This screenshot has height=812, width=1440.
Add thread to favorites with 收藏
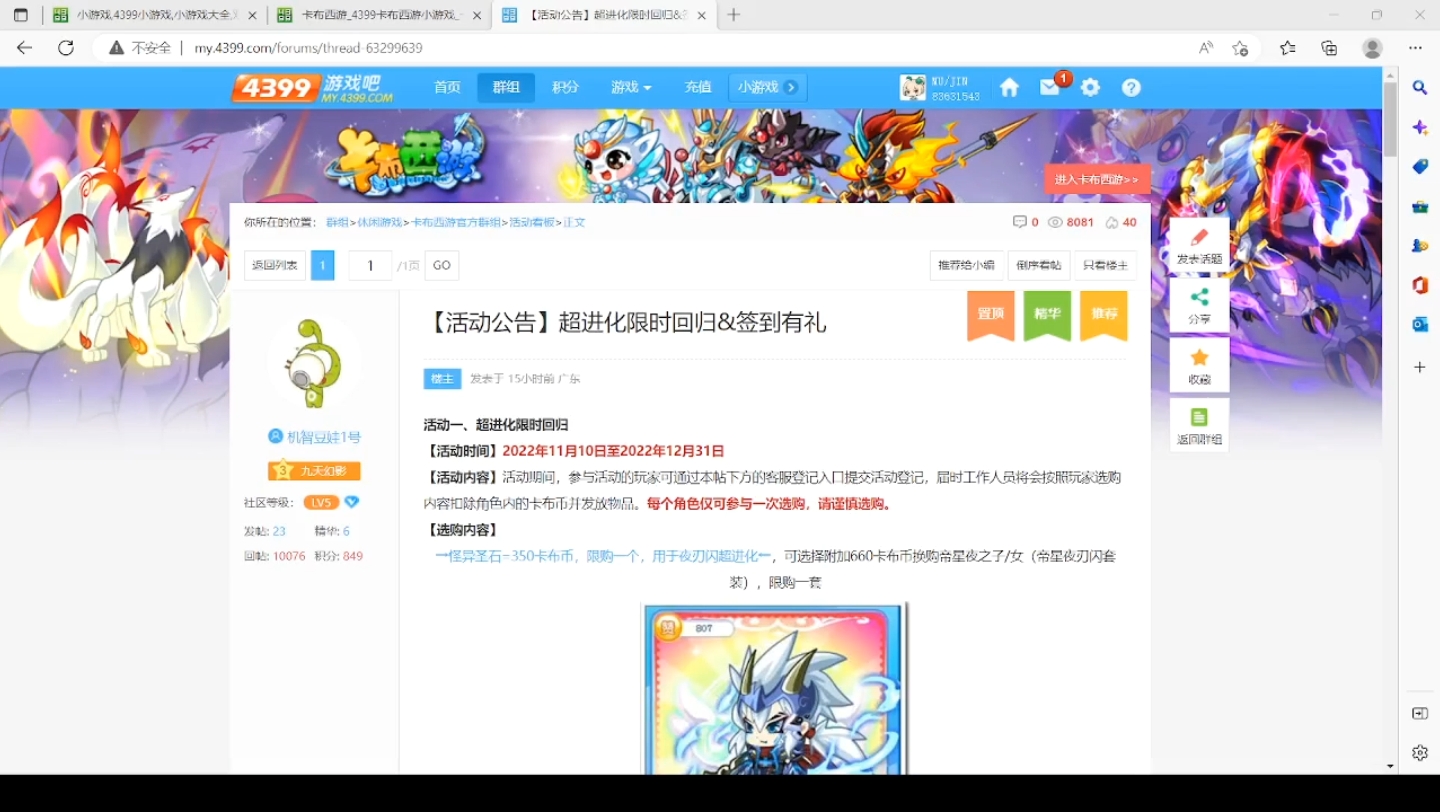[1199, 365]
